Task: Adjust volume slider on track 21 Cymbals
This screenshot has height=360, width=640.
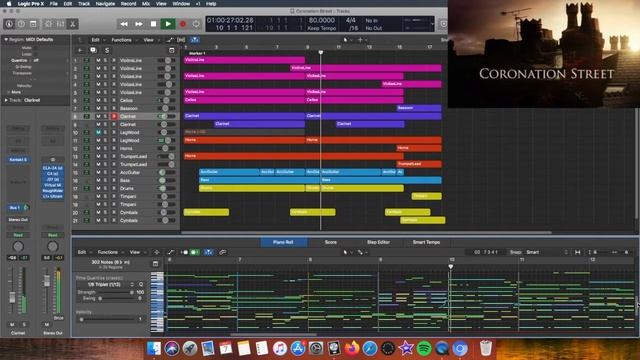Action: [x=167, y=220]
